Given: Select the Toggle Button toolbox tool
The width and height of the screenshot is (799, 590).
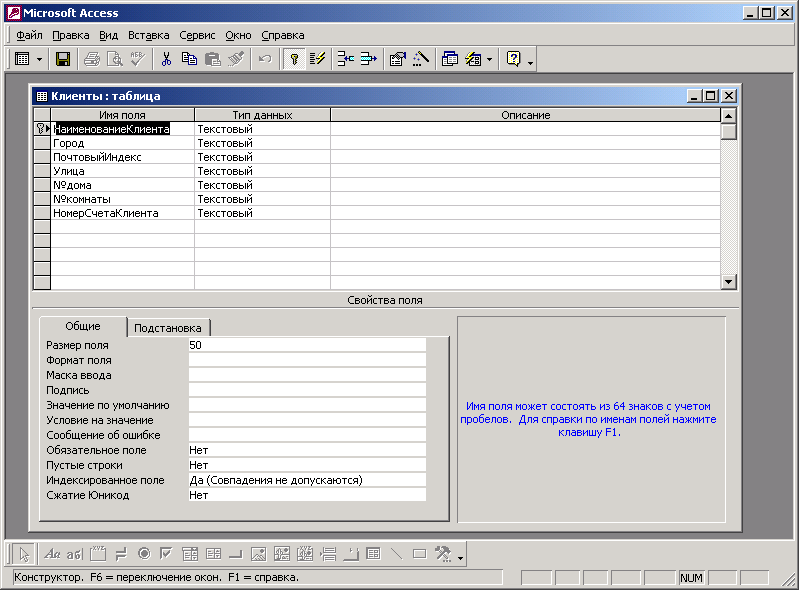Looking at the screenshot, I should [121, 554].
